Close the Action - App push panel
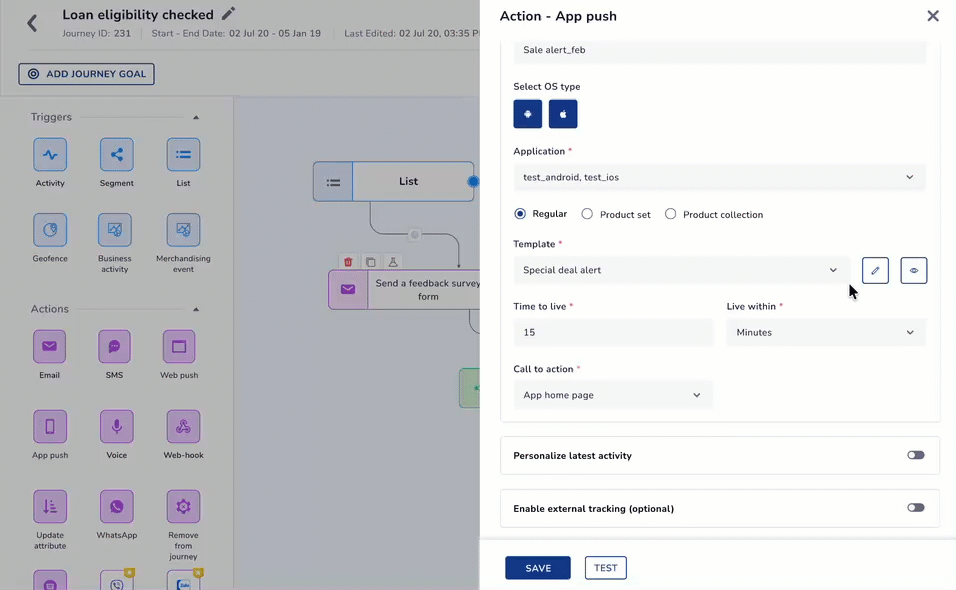The image size is (956, 590). (933, 16)
